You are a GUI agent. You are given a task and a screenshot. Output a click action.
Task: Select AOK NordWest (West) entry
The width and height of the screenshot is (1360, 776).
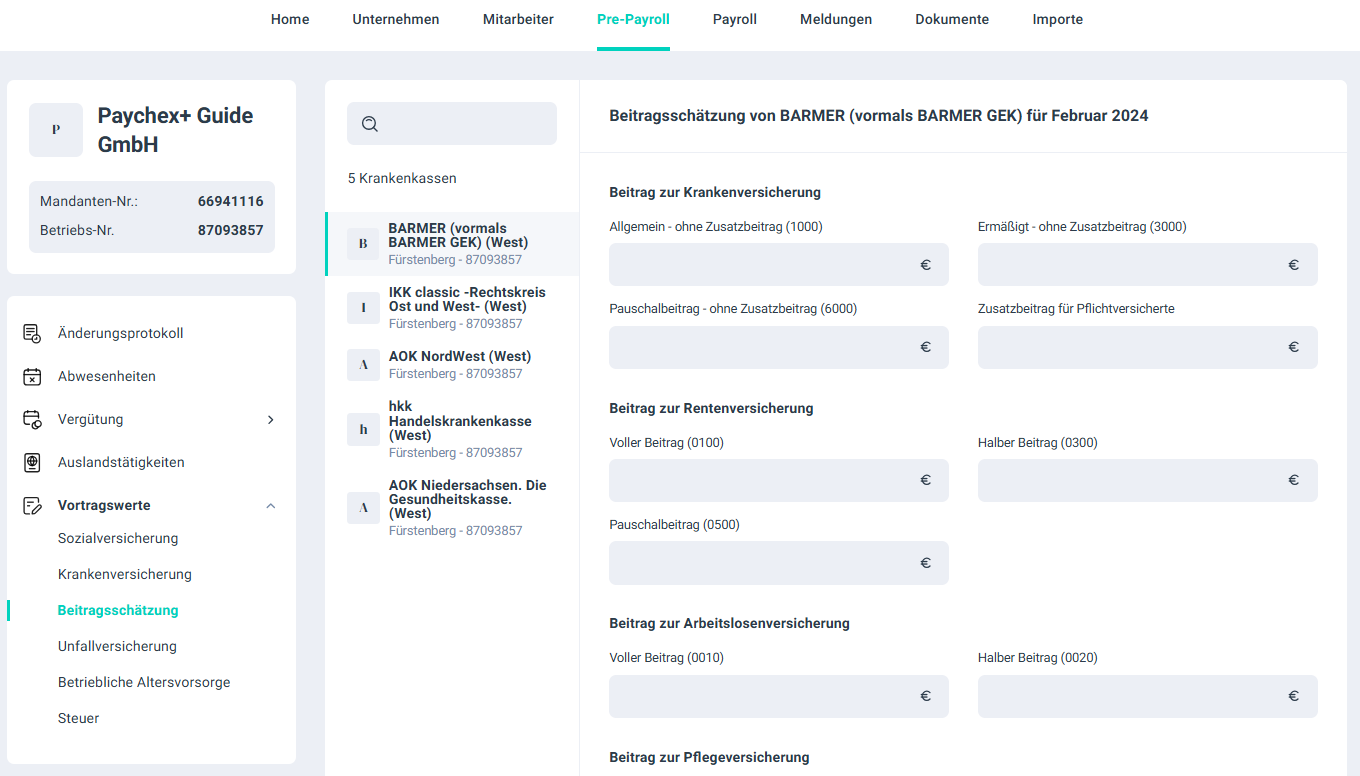452,365
